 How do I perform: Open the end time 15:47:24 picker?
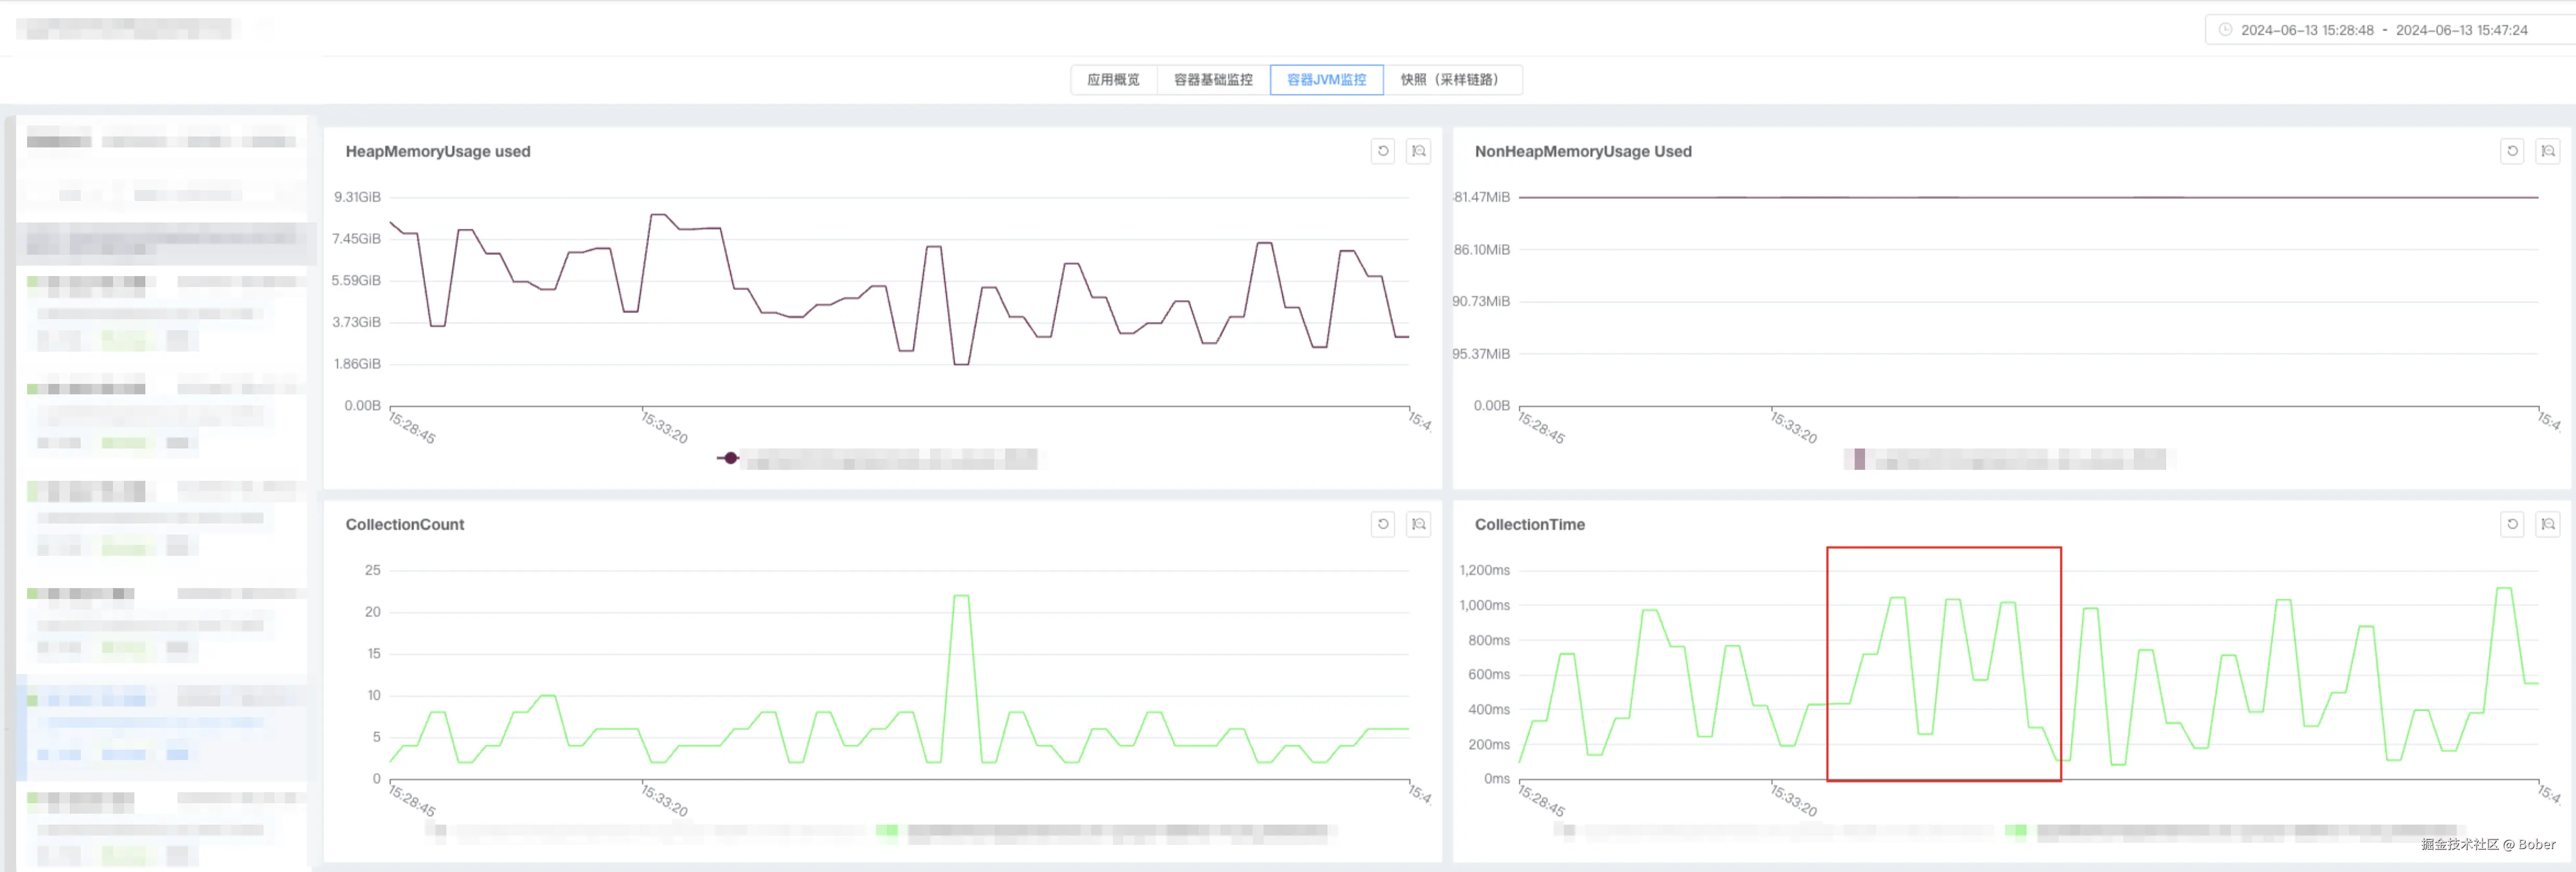coord(2461,30)
